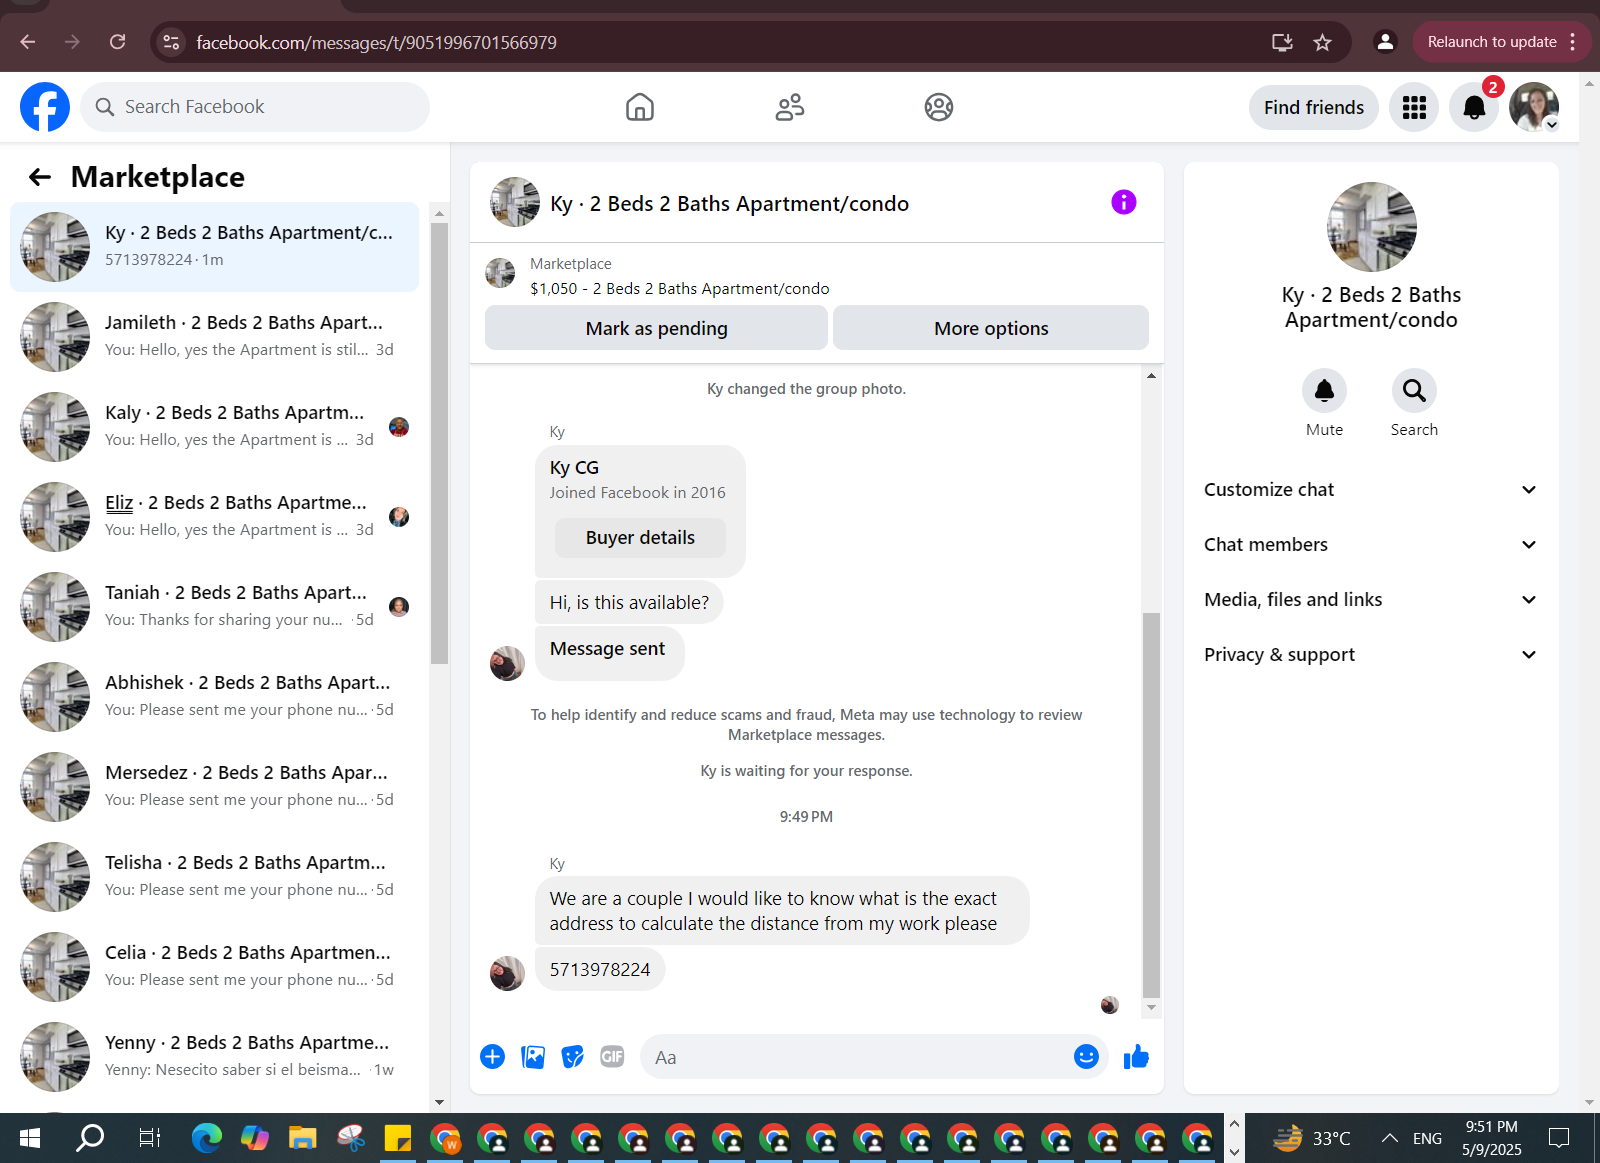Viewport: 1600px width, 1163px height.
Task: Open Buyer details for Ky CG
Action: (x=640, y=538)
